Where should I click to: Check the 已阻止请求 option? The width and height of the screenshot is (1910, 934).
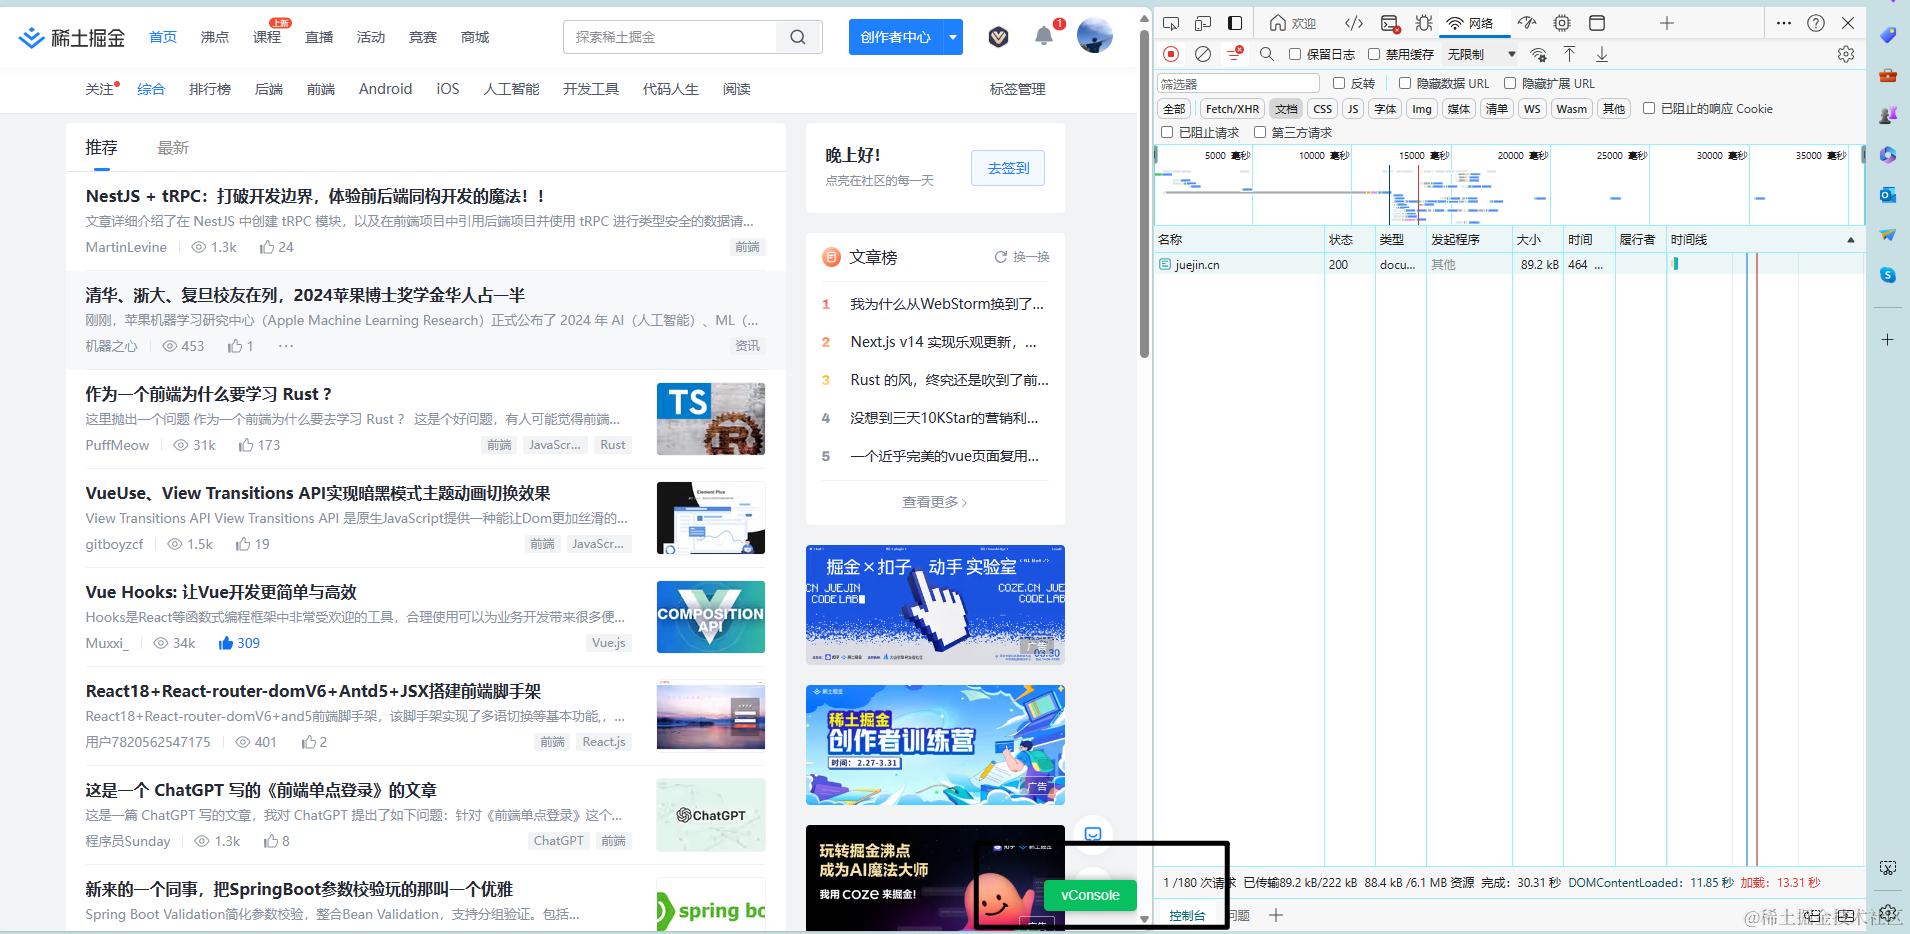[1167, 132]
